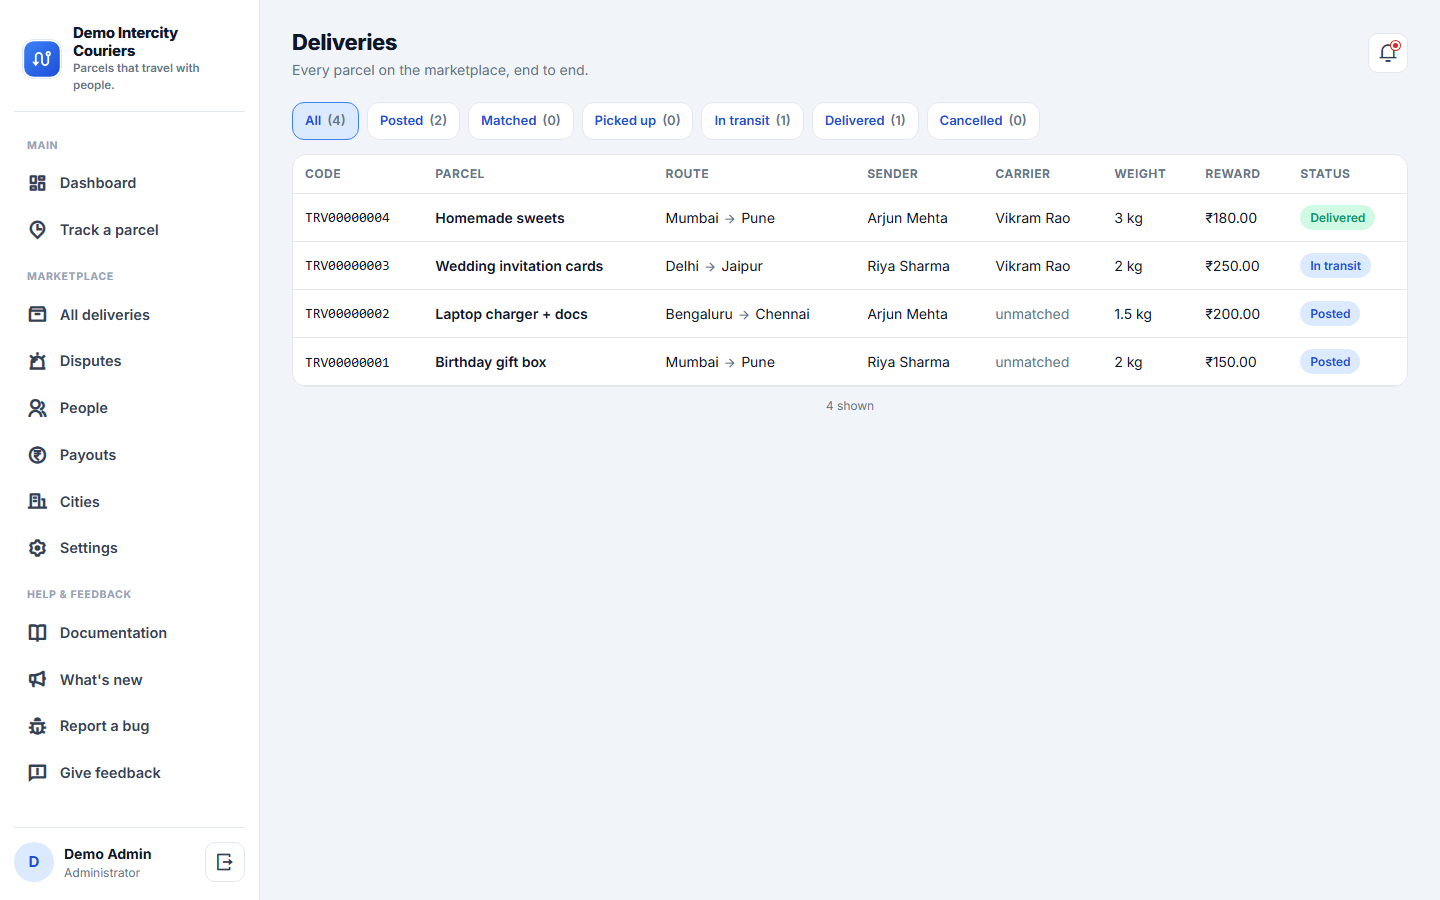Click the 1.5 kg weight cell
This screenshot has height=900, width=1440.
1133,314
